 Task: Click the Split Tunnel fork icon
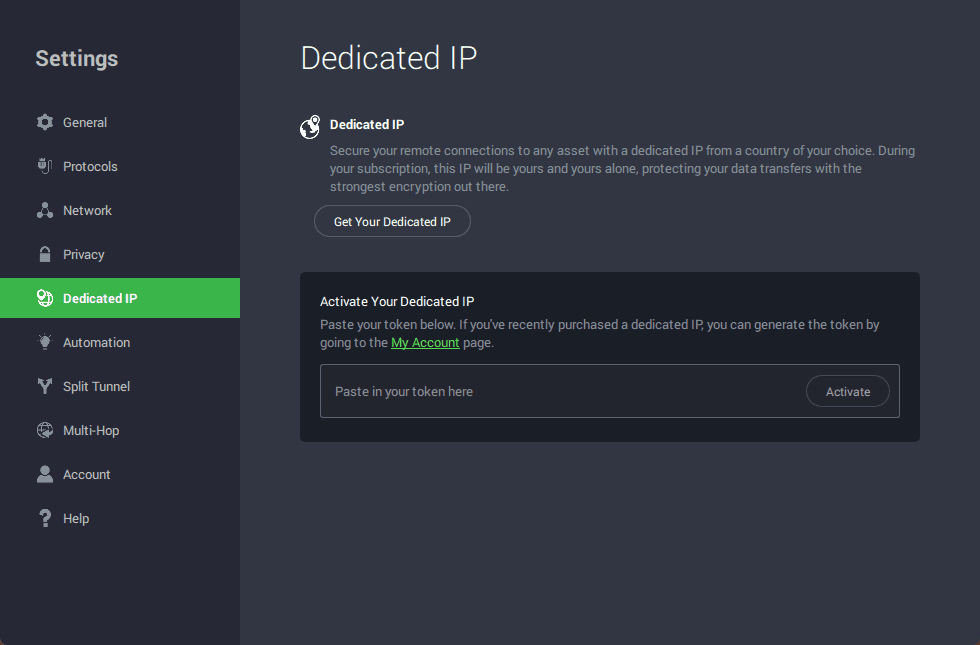[44, 386]
